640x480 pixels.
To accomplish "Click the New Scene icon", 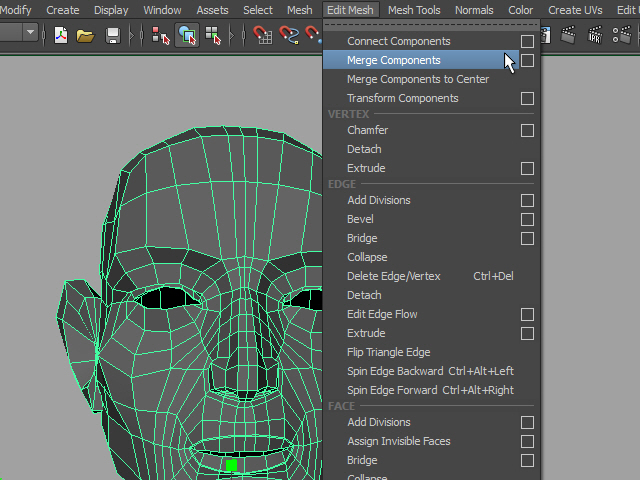I will point(61,35).
